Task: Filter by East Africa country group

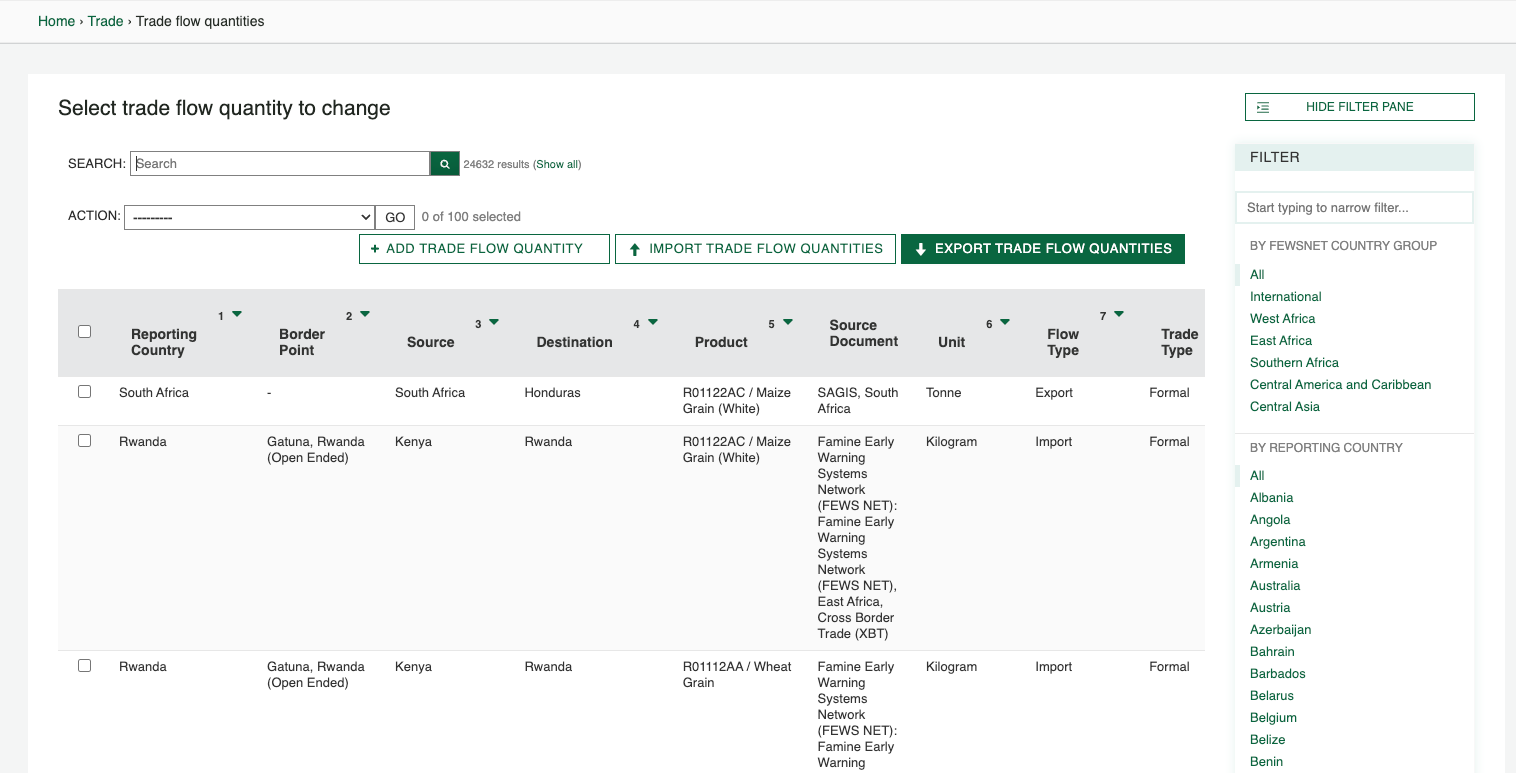Action: click(1280, 341)
